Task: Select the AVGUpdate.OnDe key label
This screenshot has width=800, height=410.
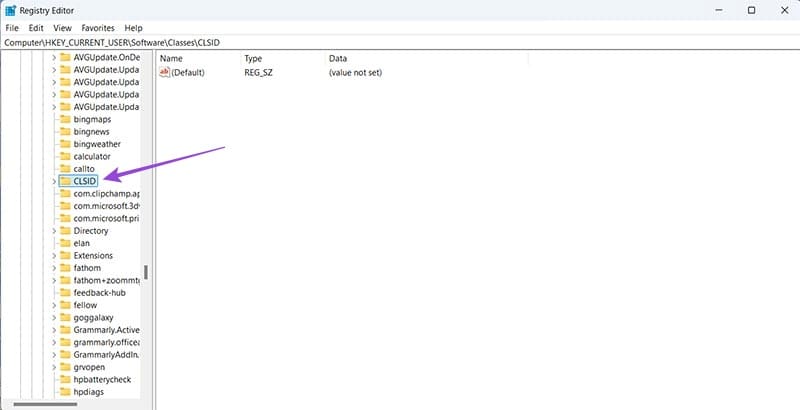Action: 106,57
